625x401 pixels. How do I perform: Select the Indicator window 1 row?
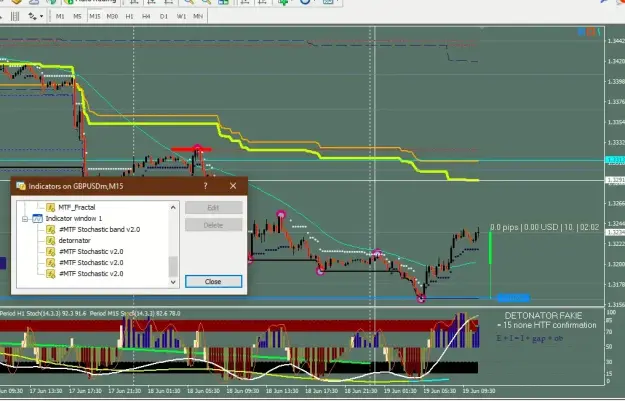point(74,218)
